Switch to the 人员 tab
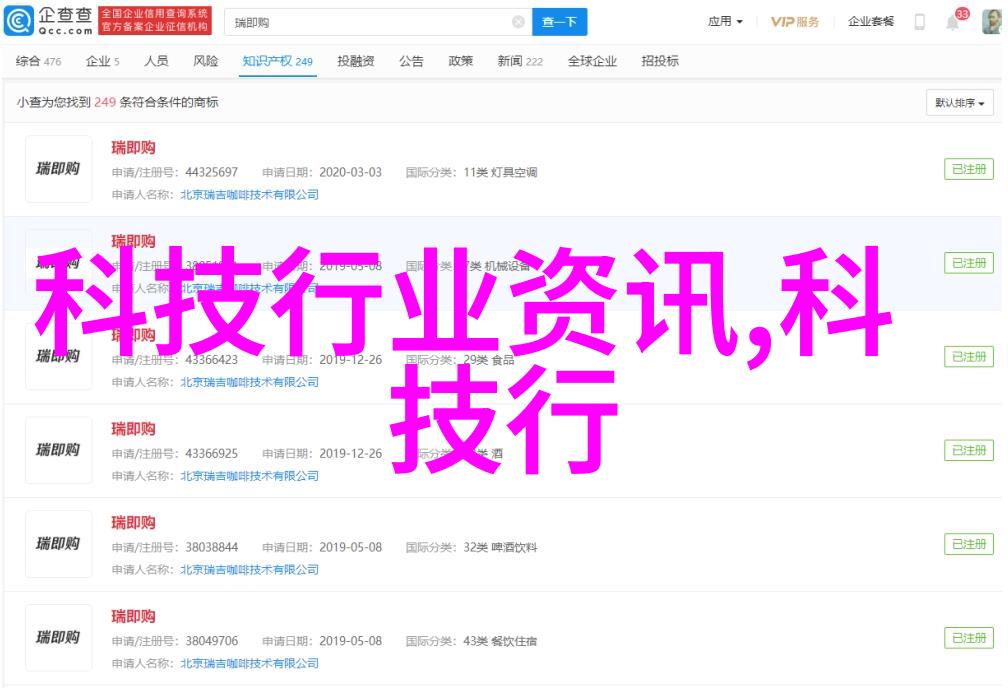 156,61
